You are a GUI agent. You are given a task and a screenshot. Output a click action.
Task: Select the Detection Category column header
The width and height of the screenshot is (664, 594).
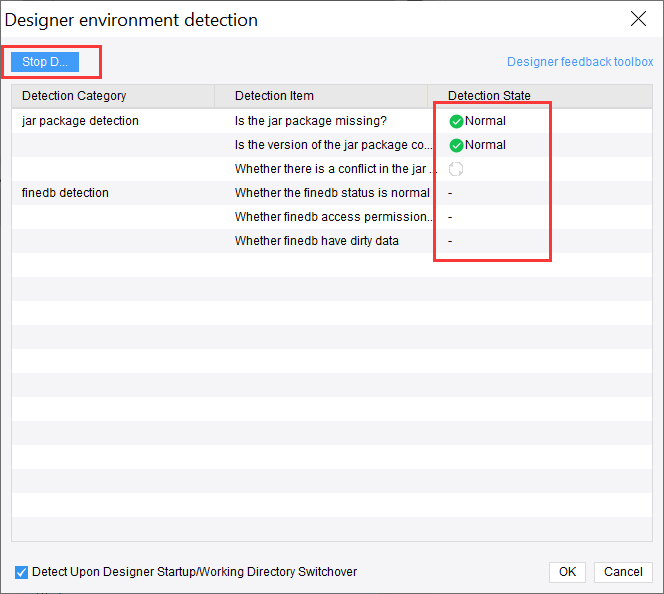coord(113,96)
